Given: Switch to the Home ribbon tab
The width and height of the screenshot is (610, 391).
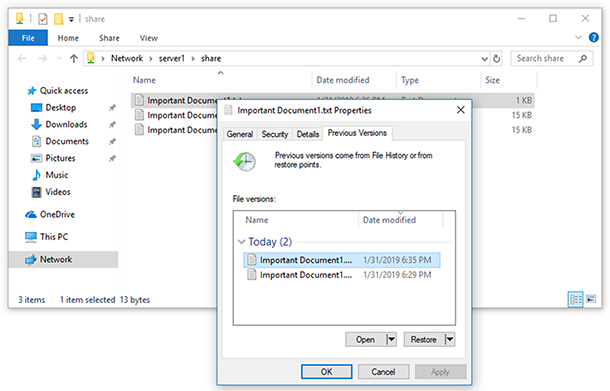Looking at the screenshot, I should (68, 38).
